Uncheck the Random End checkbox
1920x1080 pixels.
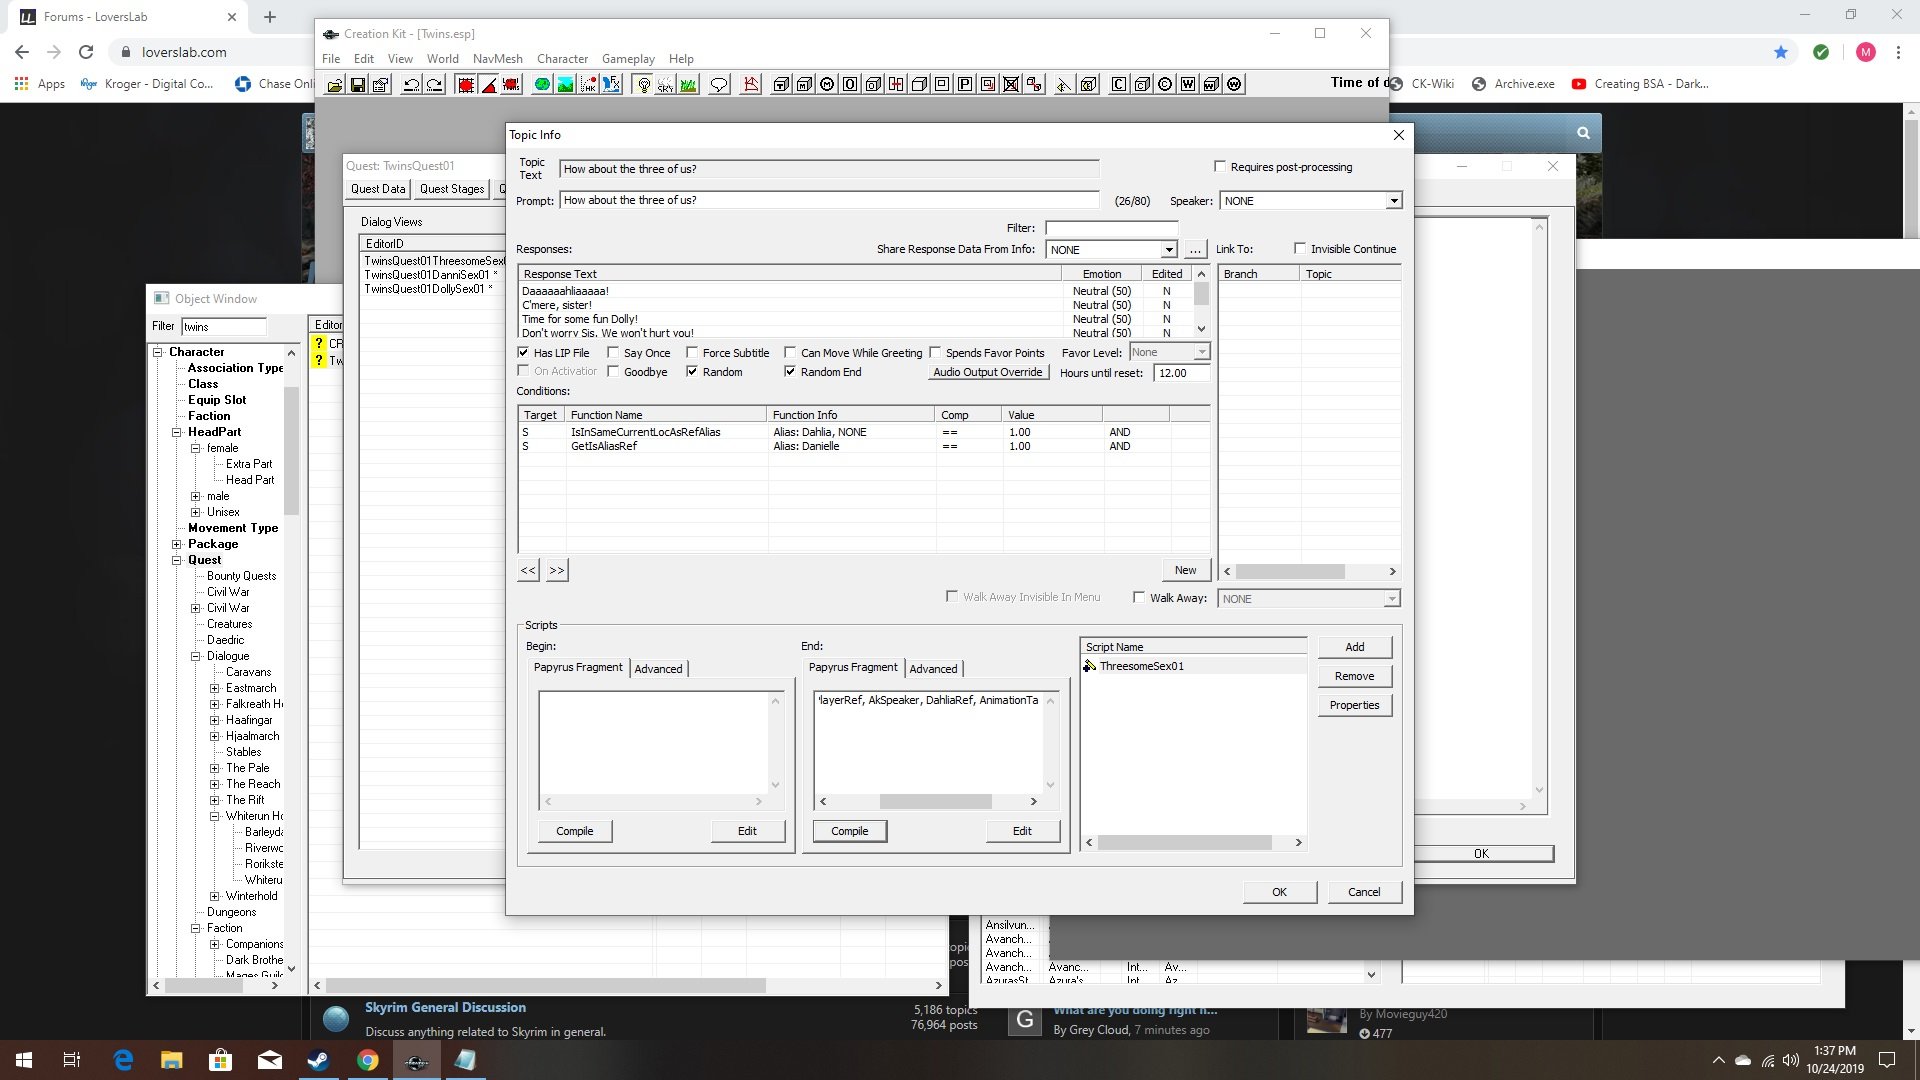click(x=790, y=372)
